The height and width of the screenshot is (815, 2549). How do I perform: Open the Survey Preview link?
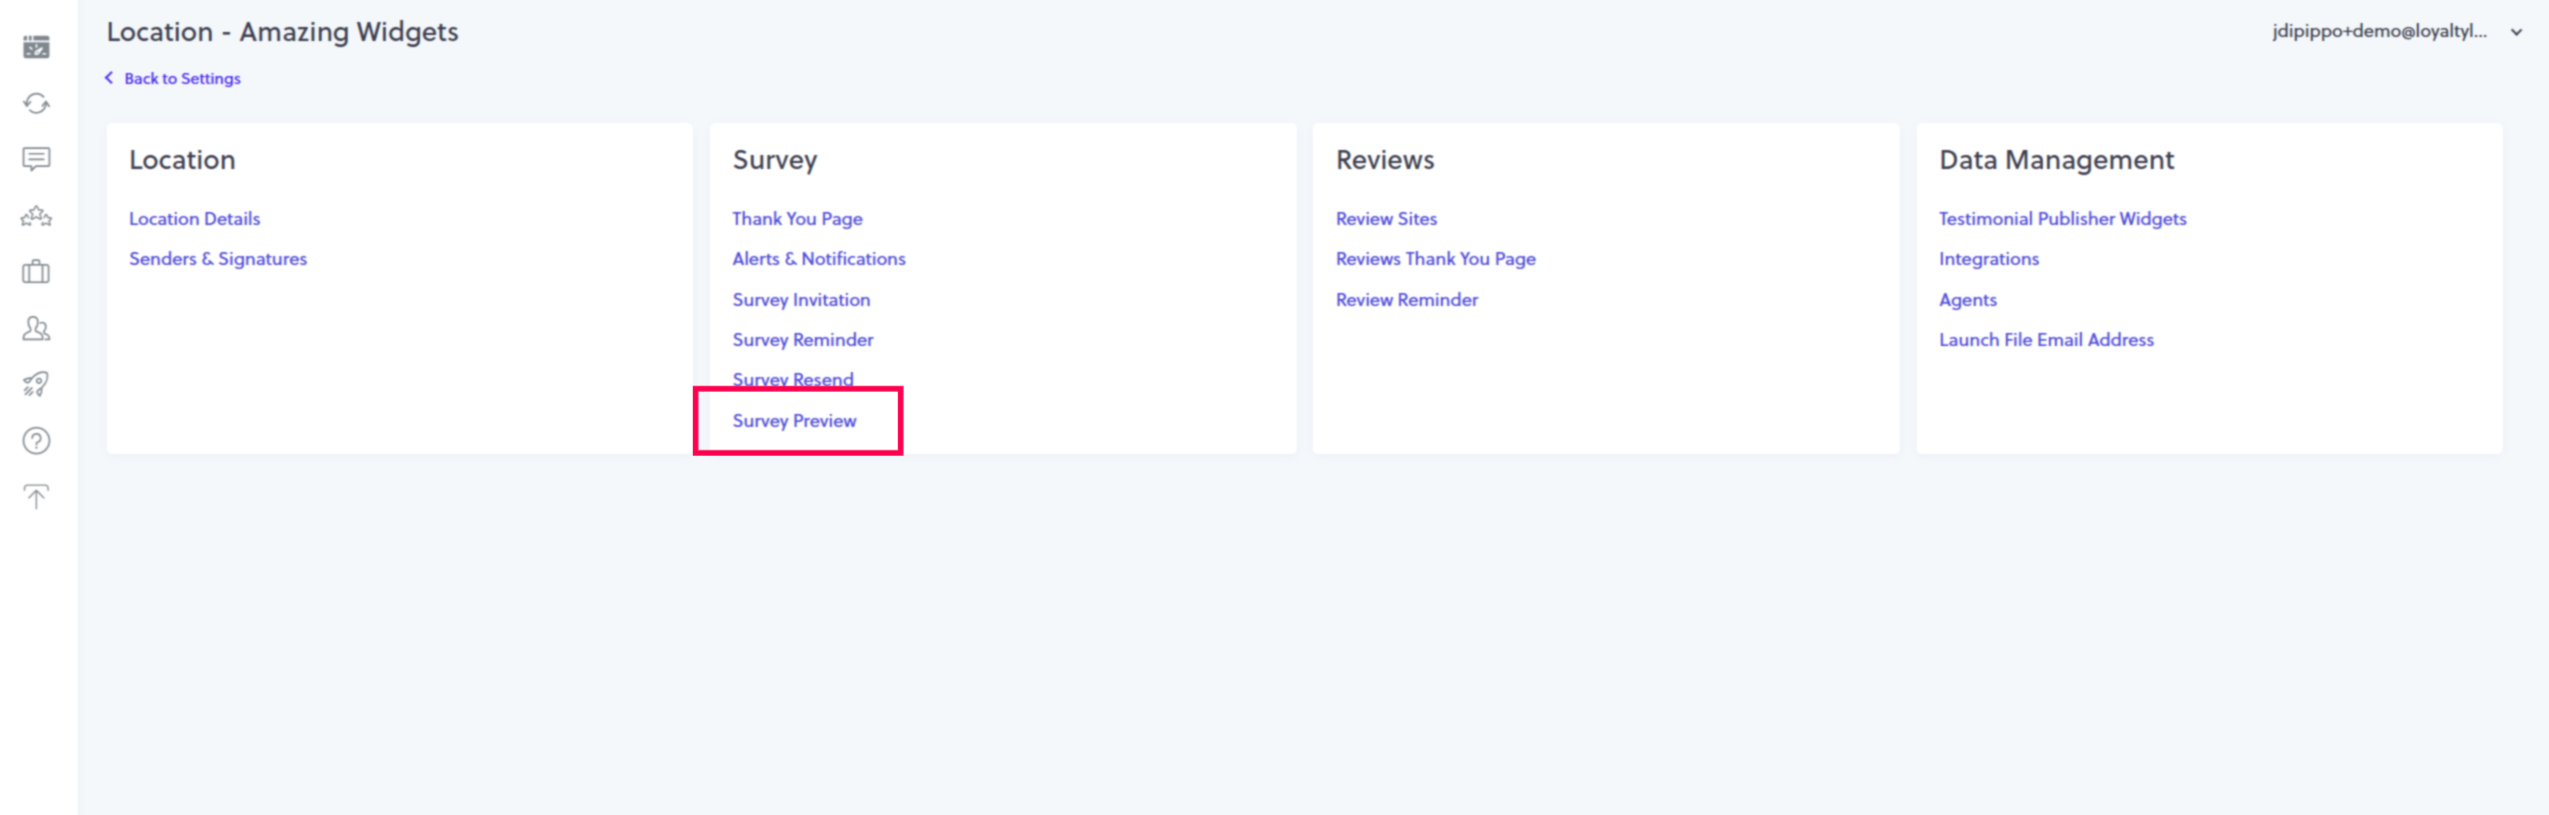(794, 421)
